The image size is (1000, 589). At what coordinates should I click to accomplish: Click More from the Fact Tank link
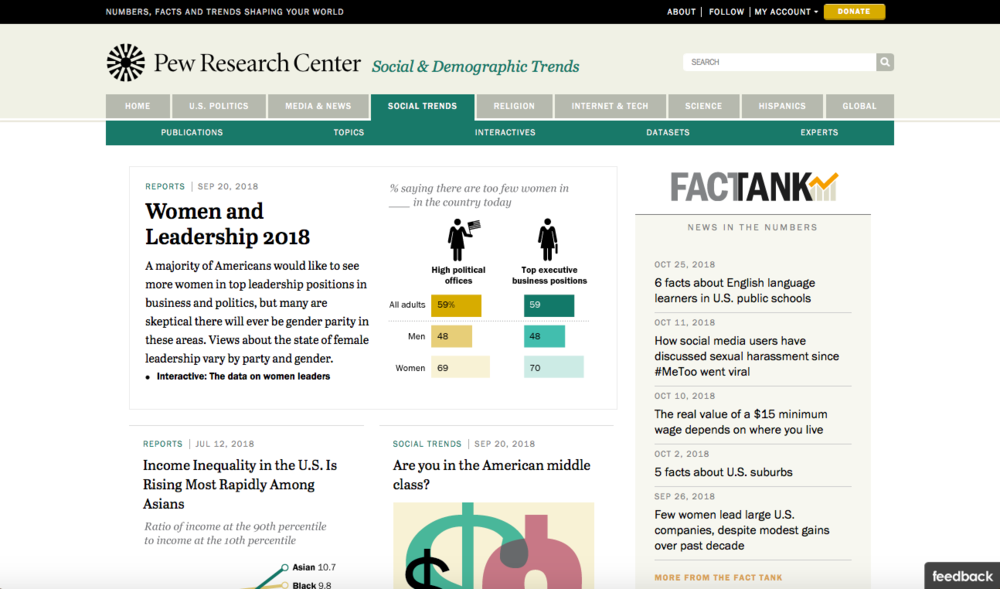pyautogui.click(x=718, y=578)
